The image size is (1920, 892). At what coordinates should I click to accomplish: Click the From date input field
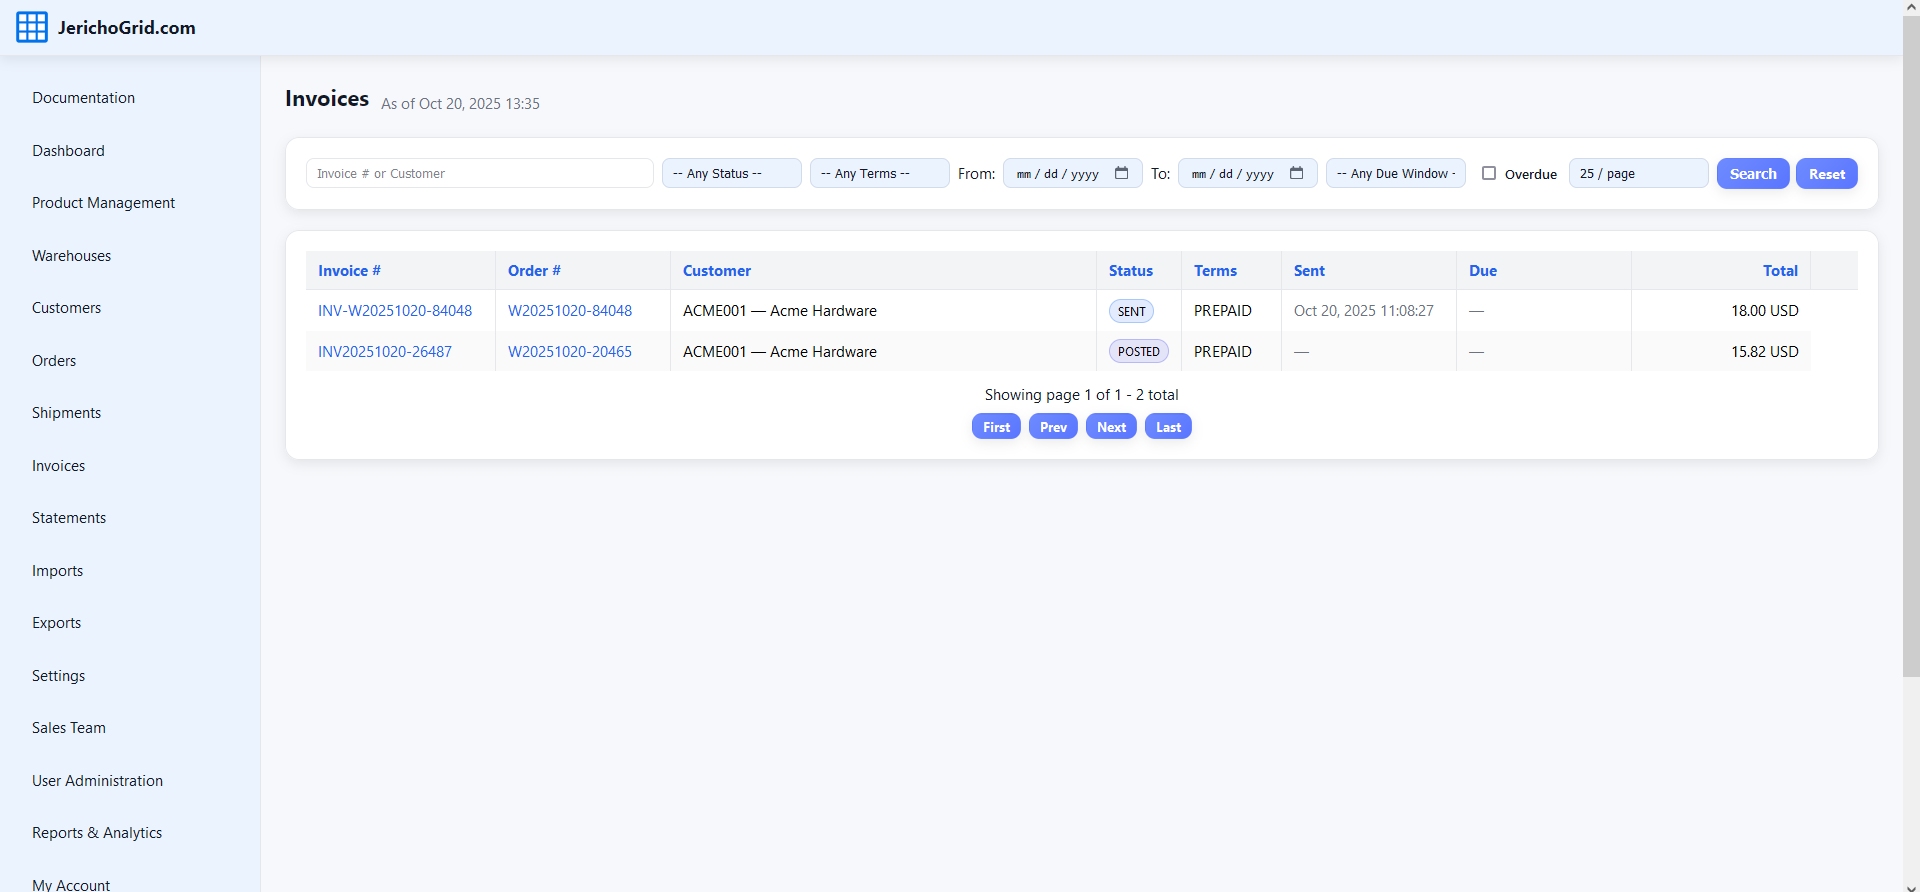point(1073,173)
